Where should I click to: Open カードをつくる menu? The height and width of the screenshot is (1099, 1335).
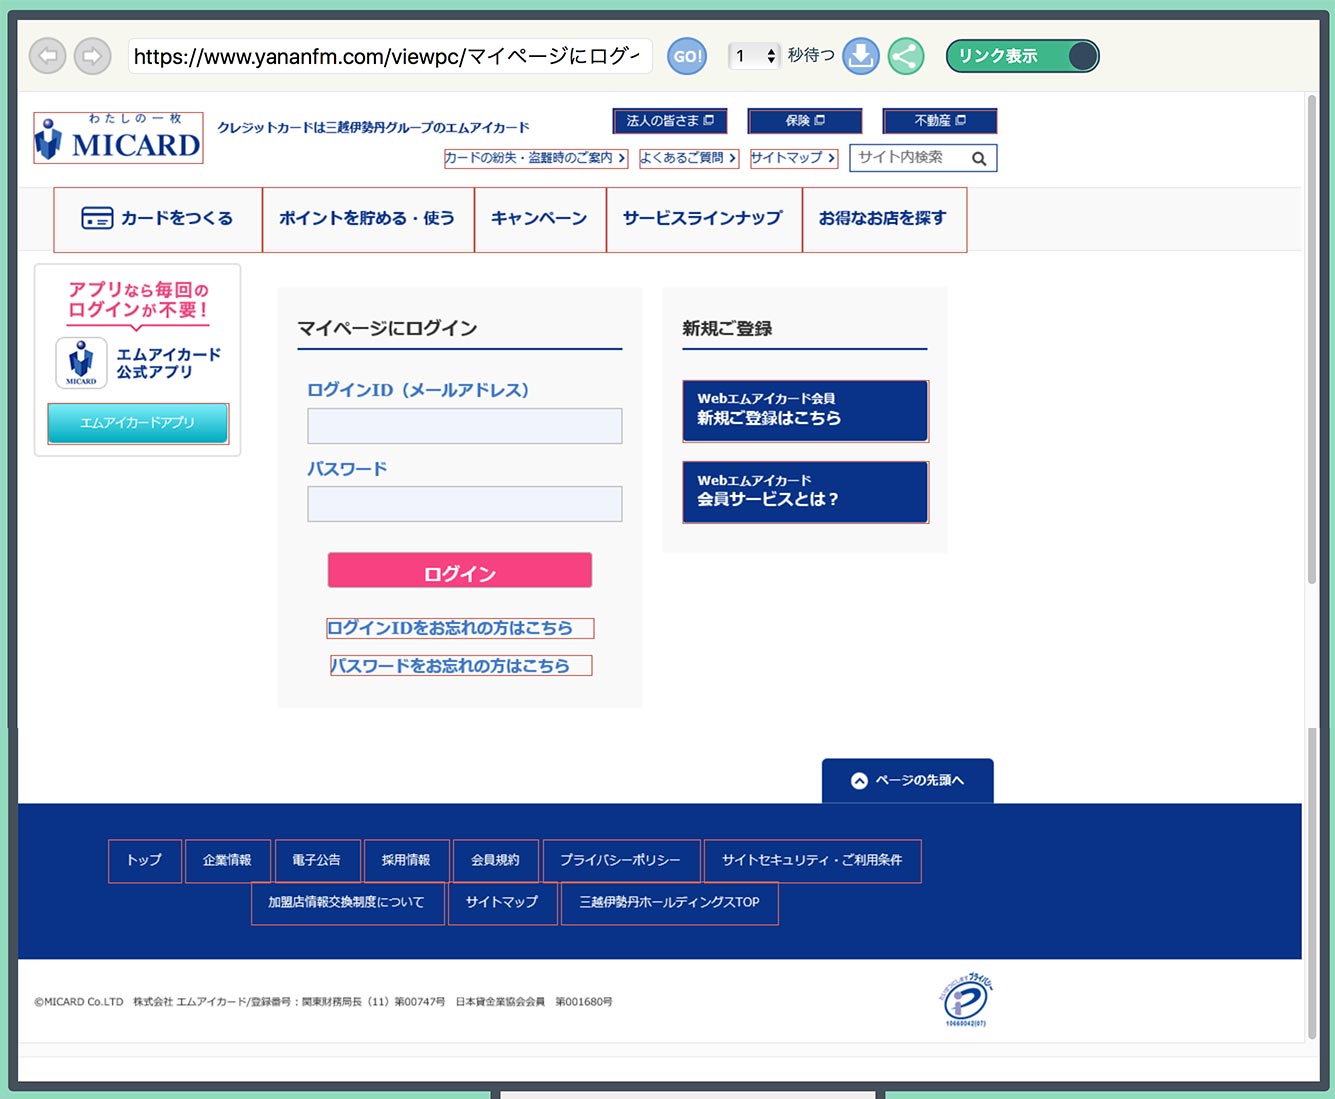pyautogui.click(x=158, y=219)
